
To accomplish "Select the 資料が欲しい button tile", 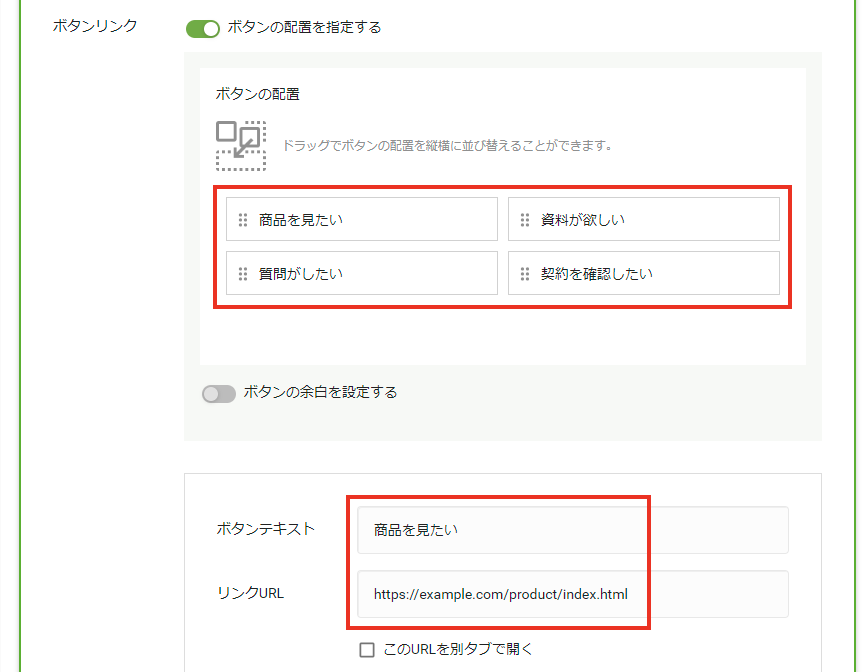I will (644, 219).
